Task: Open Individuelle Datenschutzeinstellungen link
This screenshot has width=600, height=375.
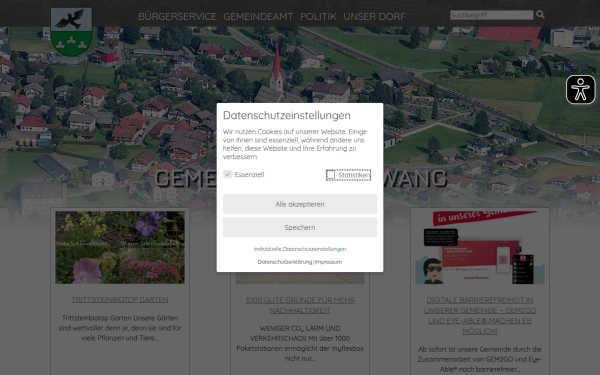Action: tap(300, 249)
